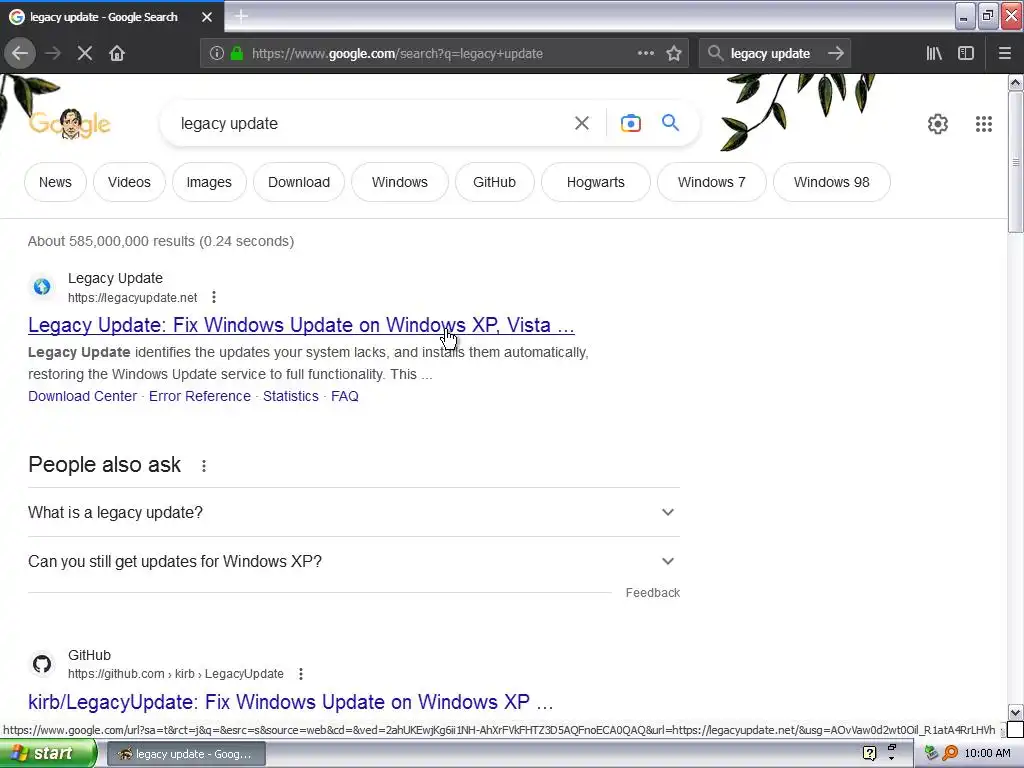The height and width of the screenshot is (768, 1024).
Task: Click the forward navigation arrow
Action: click(53, 53)
